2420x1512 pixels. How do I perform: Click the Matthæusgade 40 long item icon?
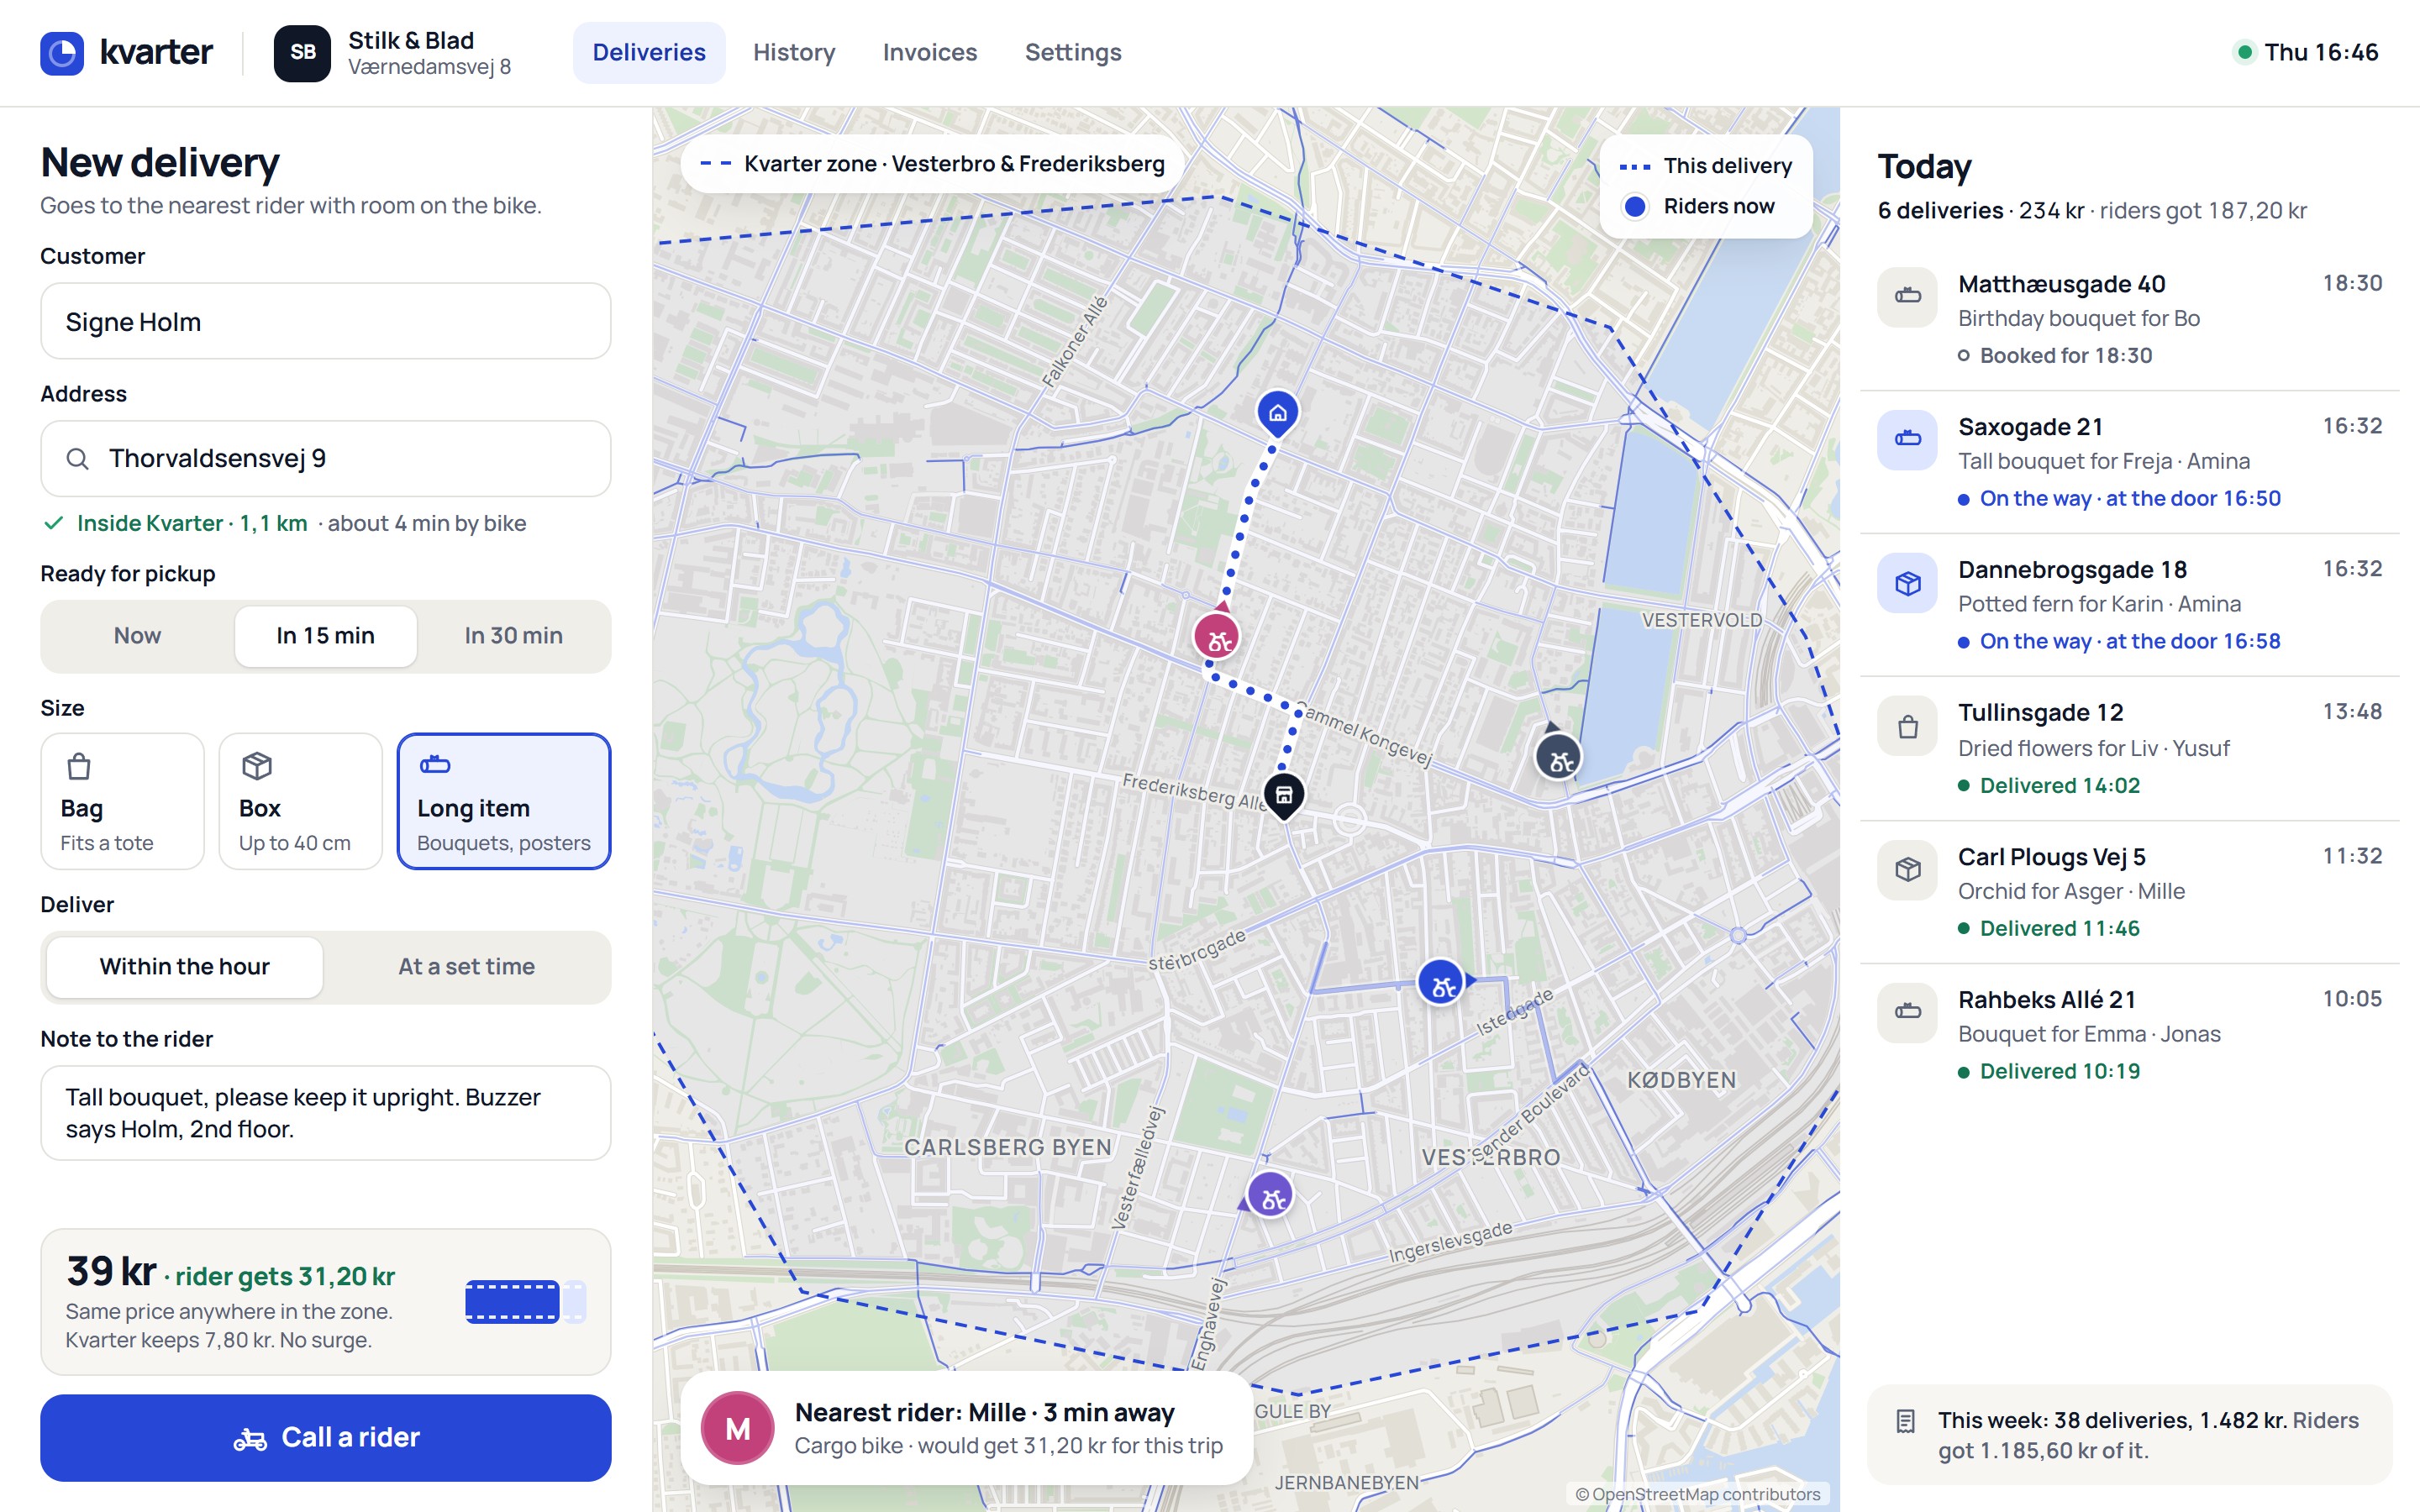tap(1907, 296)
